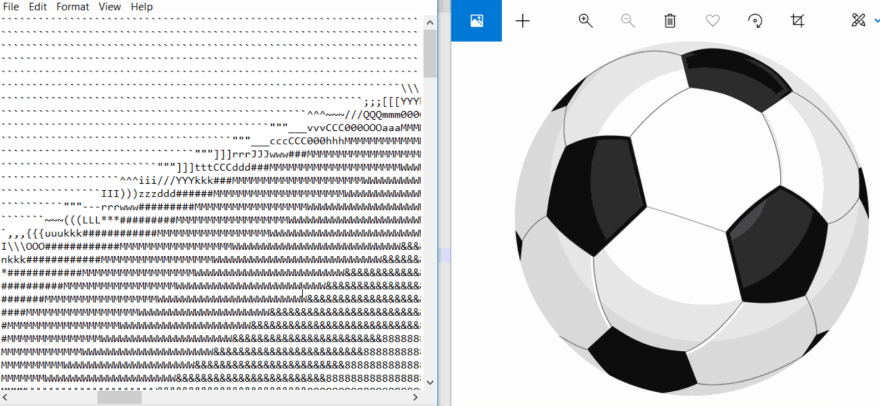Click Notepad vertical scrollbar up arrow
The image size is (880, 406).
click(430, 22)
